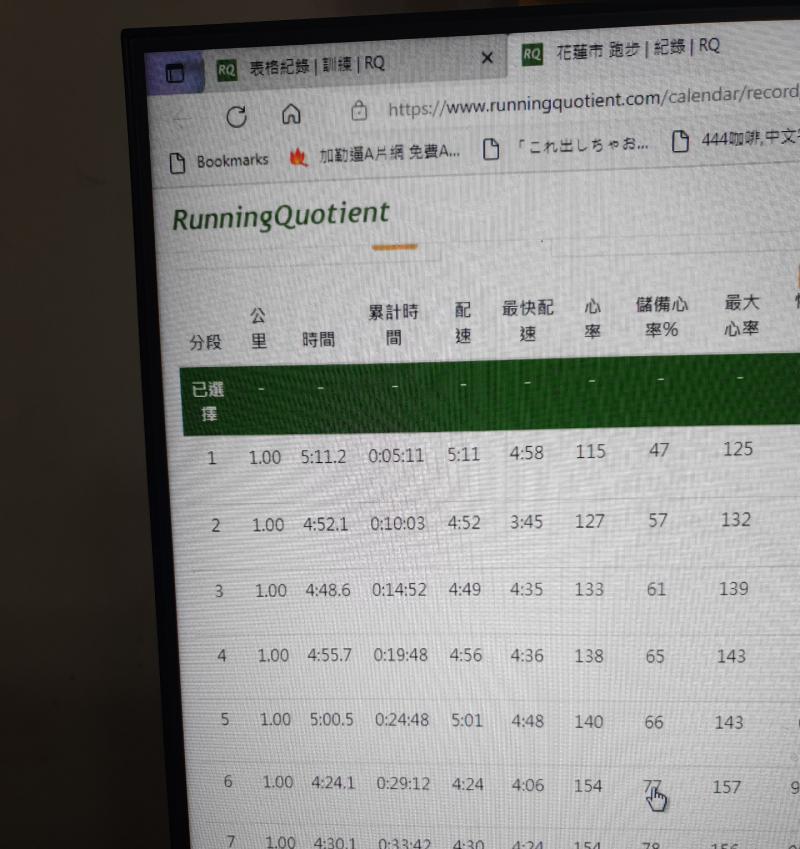Click lap time 5:11.2

323,457
